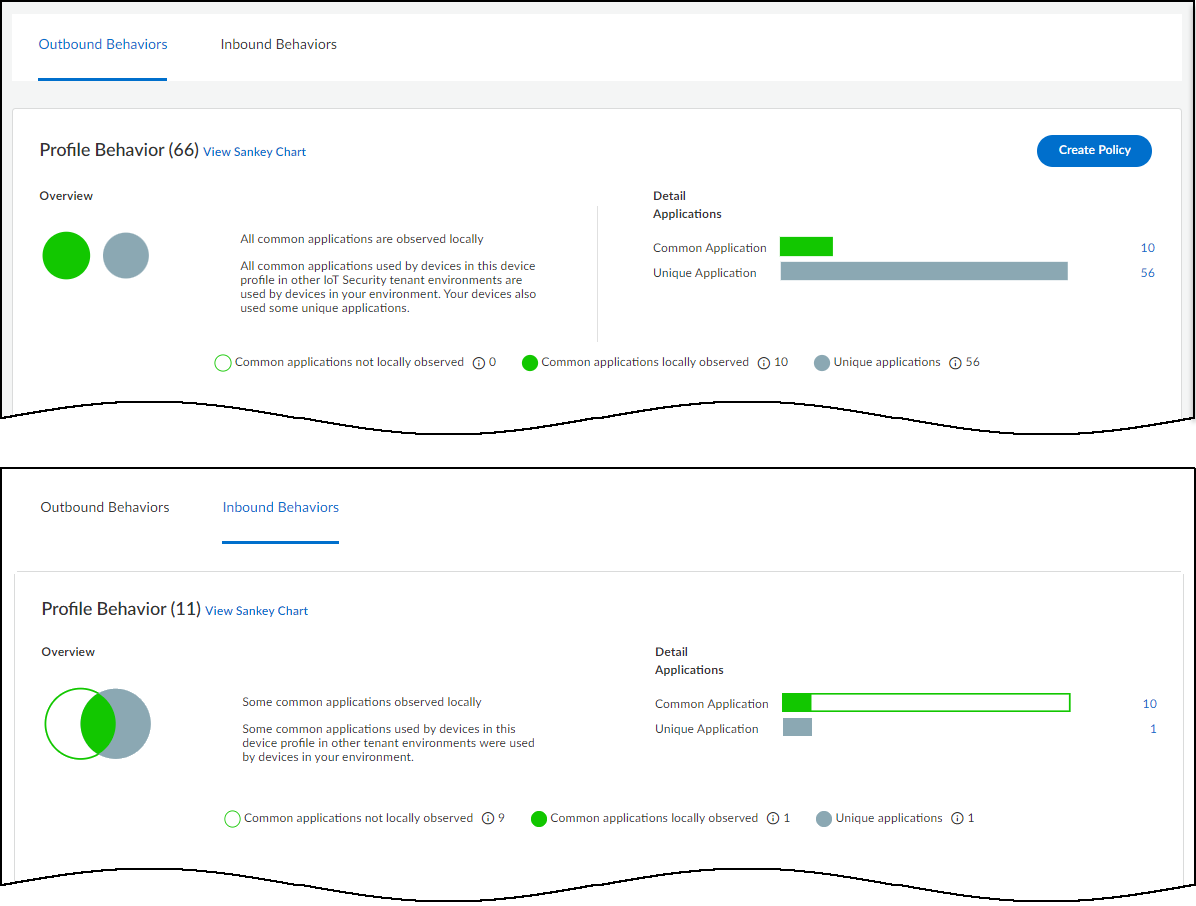
Task: Click outbound 'Common applications not locally observed' label
Action: [x=349, y=362]
